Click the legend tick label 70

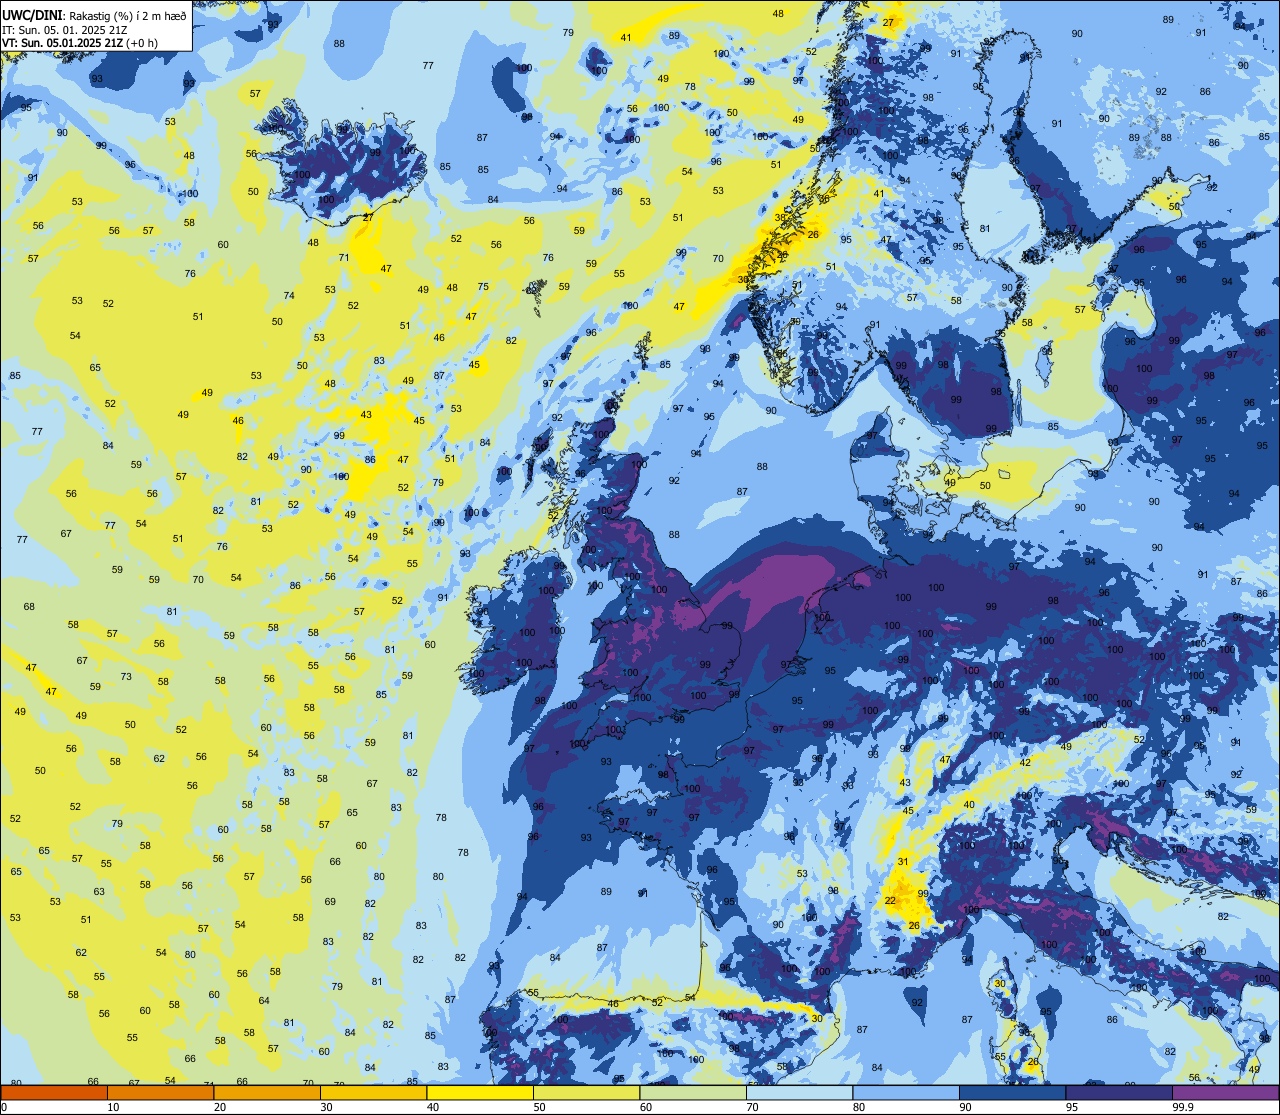753,1107
